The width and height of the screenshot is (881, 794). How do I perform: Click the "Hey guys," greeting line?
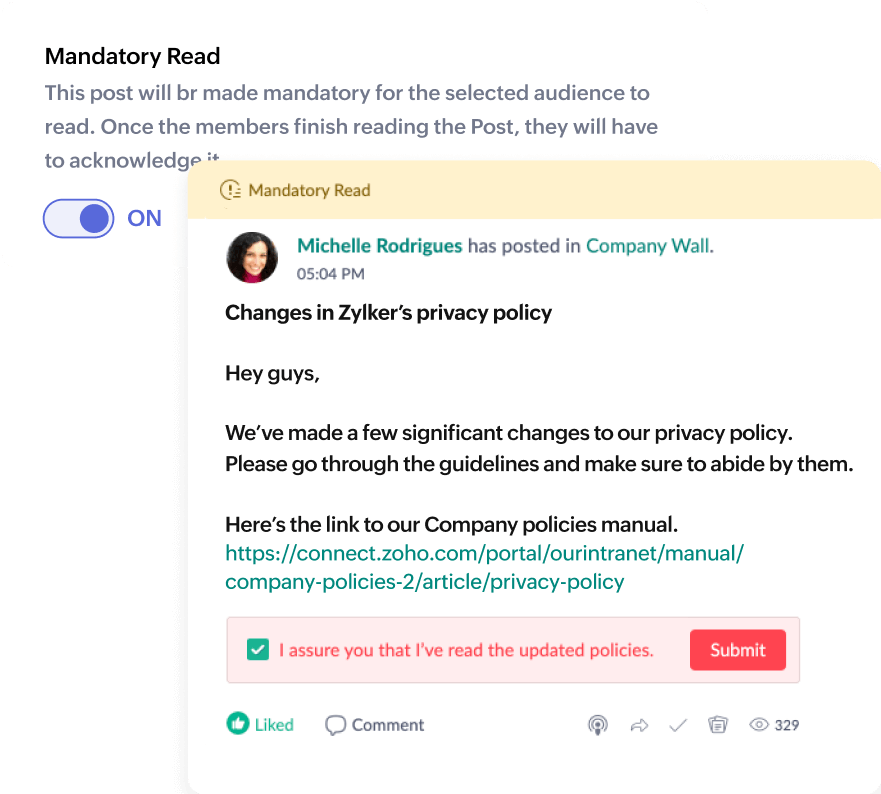pos(272,374)
